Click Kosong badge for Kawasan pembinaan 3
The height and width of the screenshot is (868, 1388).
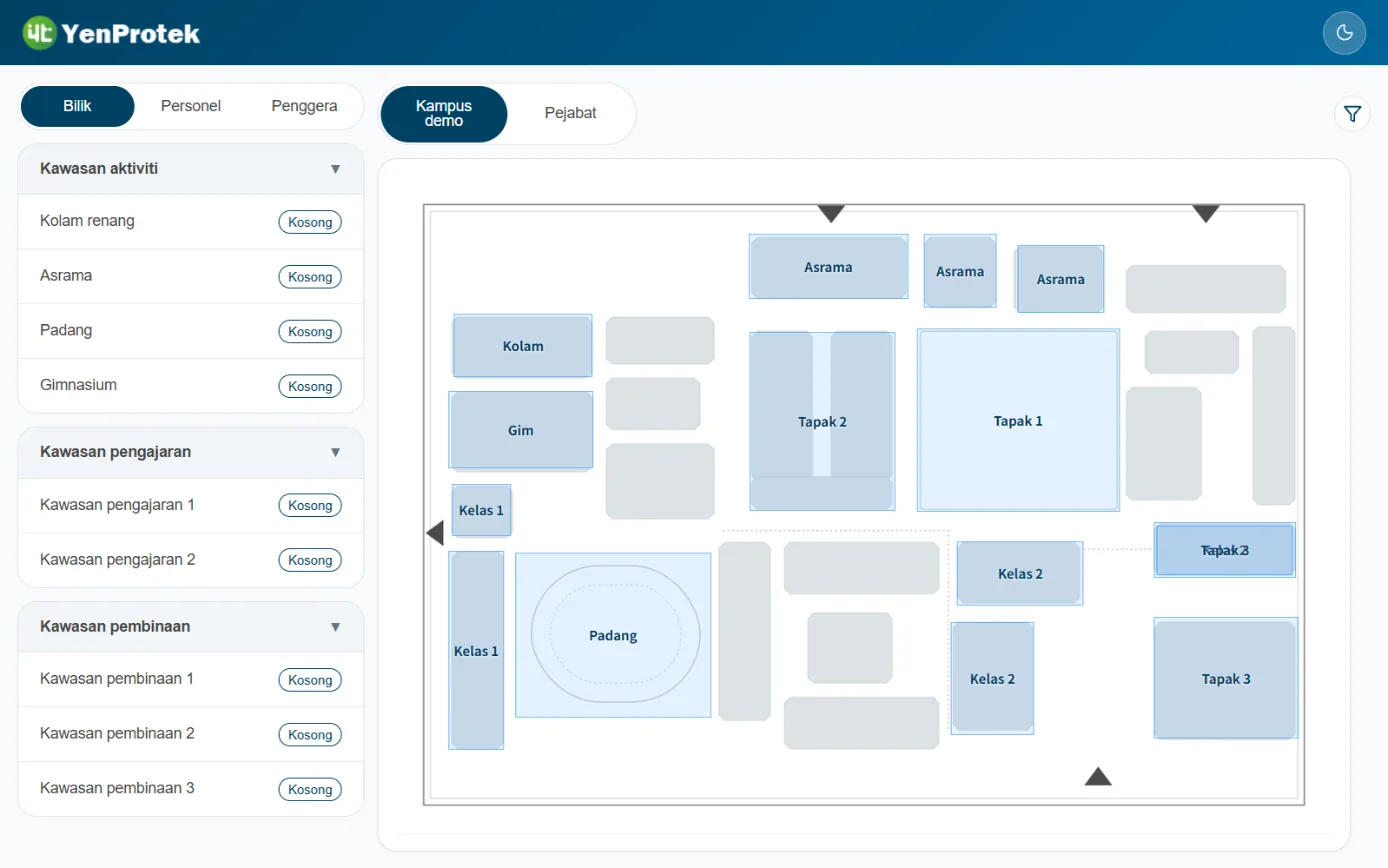pos(310,789)
